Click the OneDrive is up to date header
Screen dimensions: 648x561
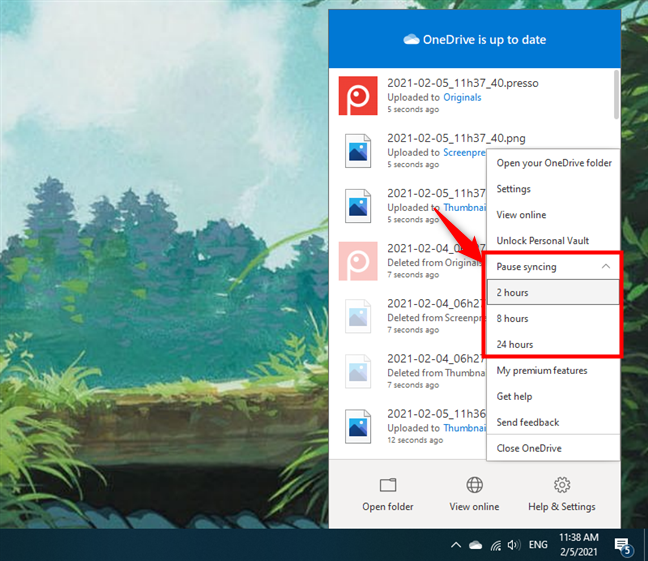pos(474,40)
